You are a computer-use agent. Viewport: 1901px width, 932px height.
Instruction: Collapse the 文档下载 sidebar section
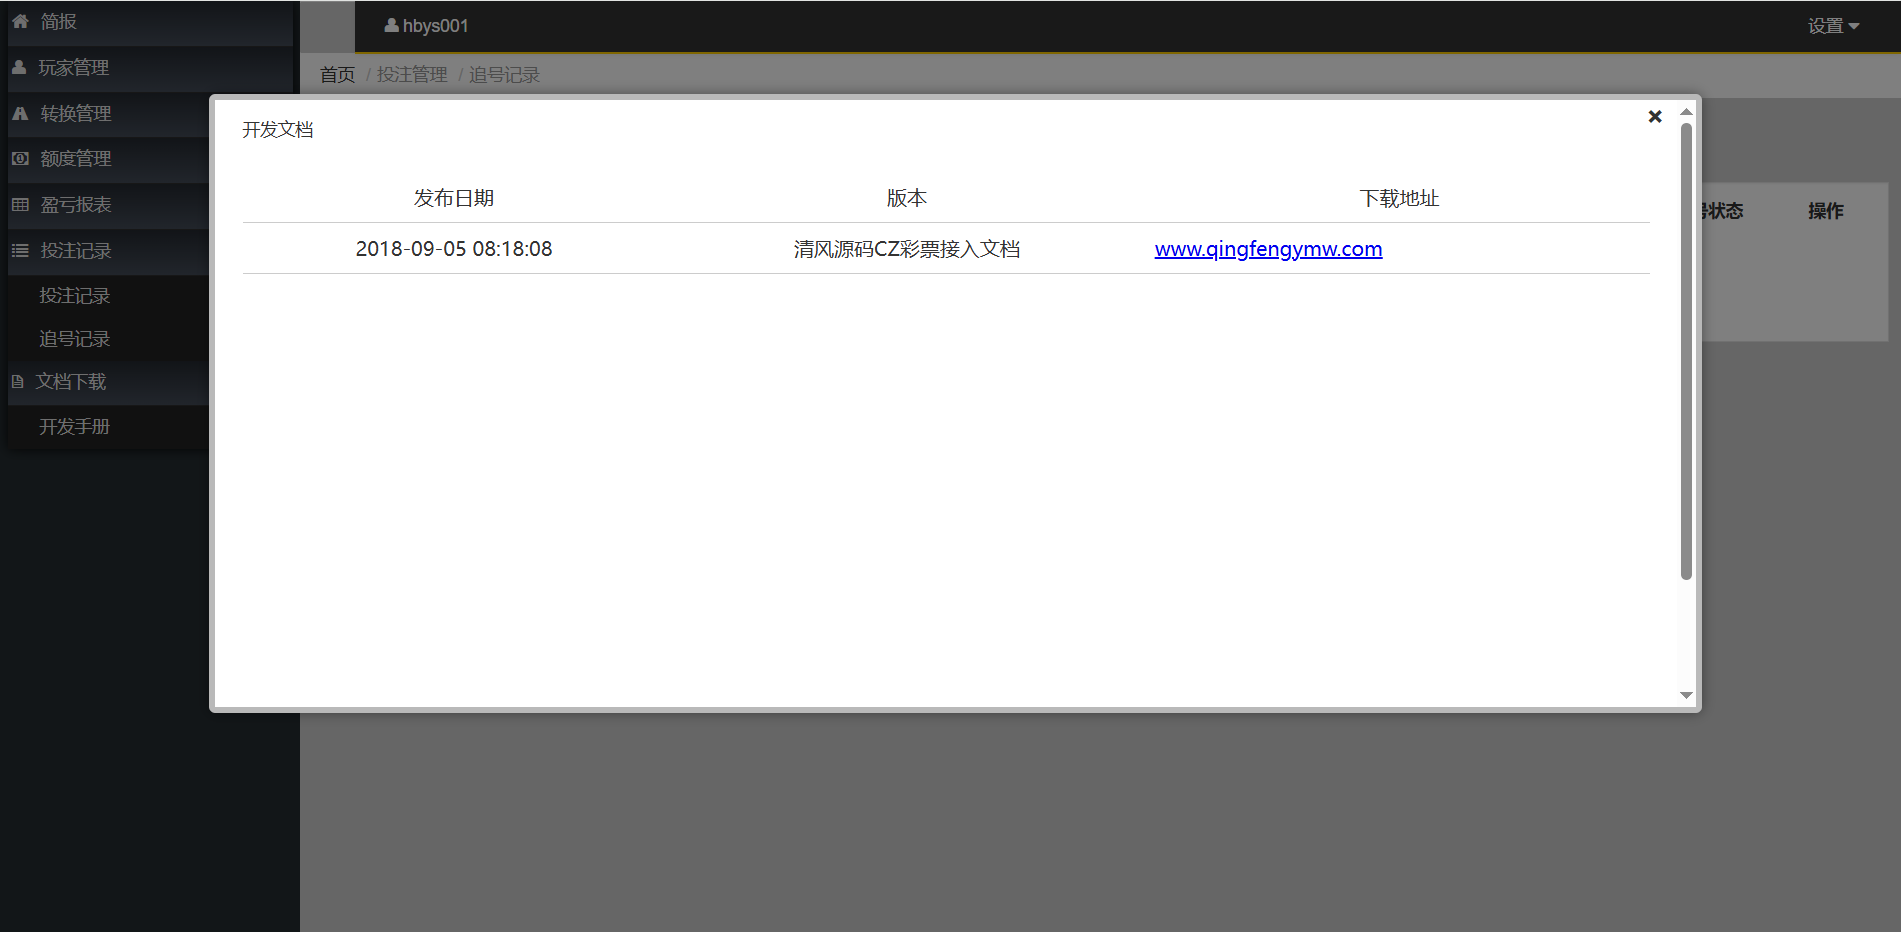click(x=71, y=381)
